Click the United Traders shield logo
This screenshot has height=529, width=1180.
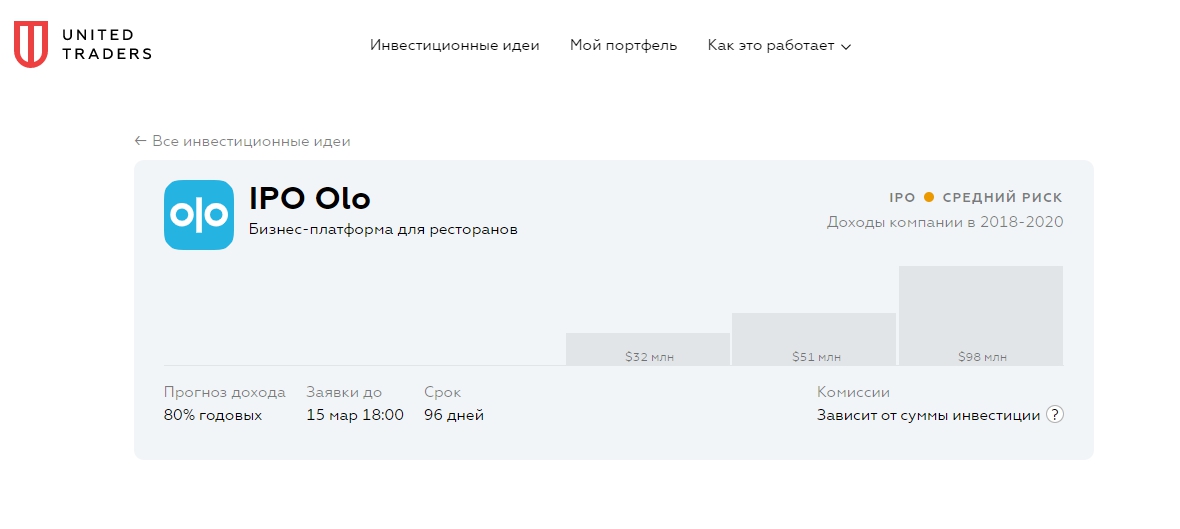point(31,44)
